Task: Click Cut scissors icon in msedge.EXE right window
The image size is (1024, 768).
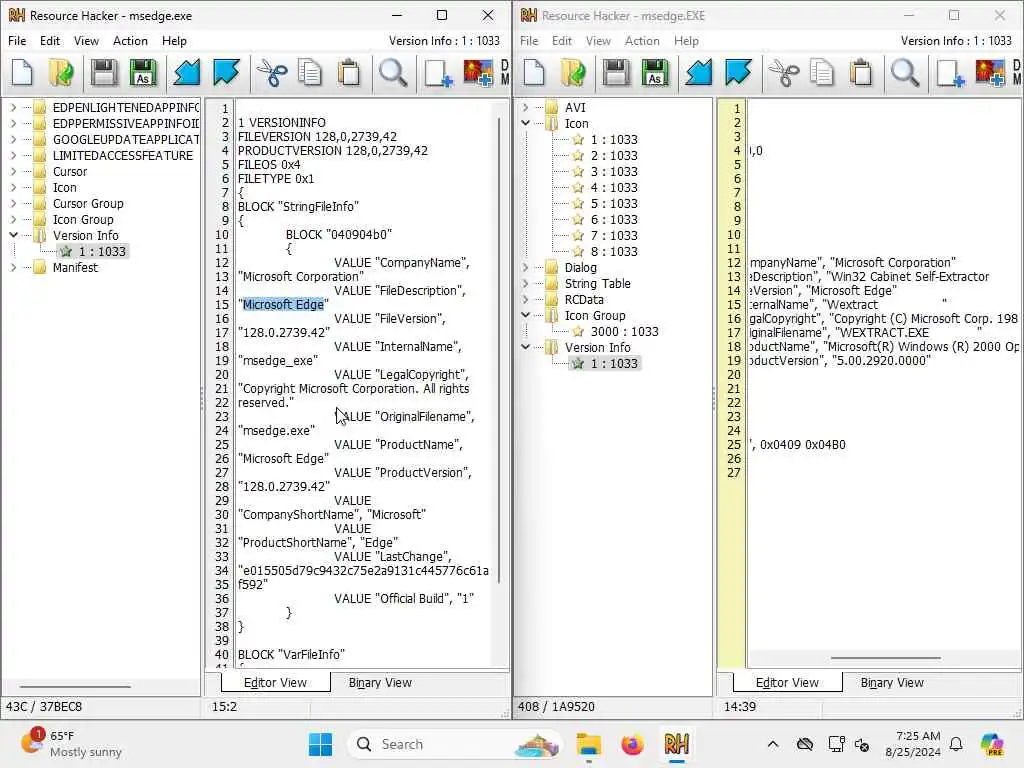Action: [784, 72]
